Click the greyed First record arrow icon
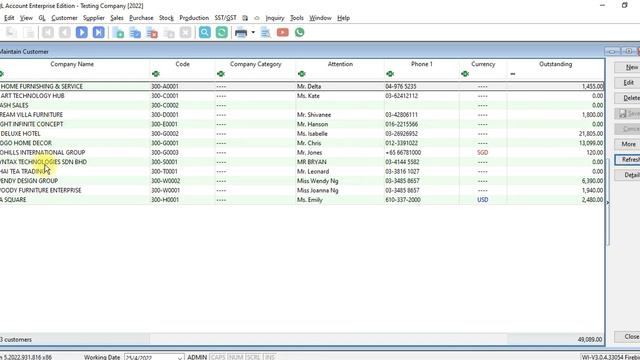 [x=48, y=33]
